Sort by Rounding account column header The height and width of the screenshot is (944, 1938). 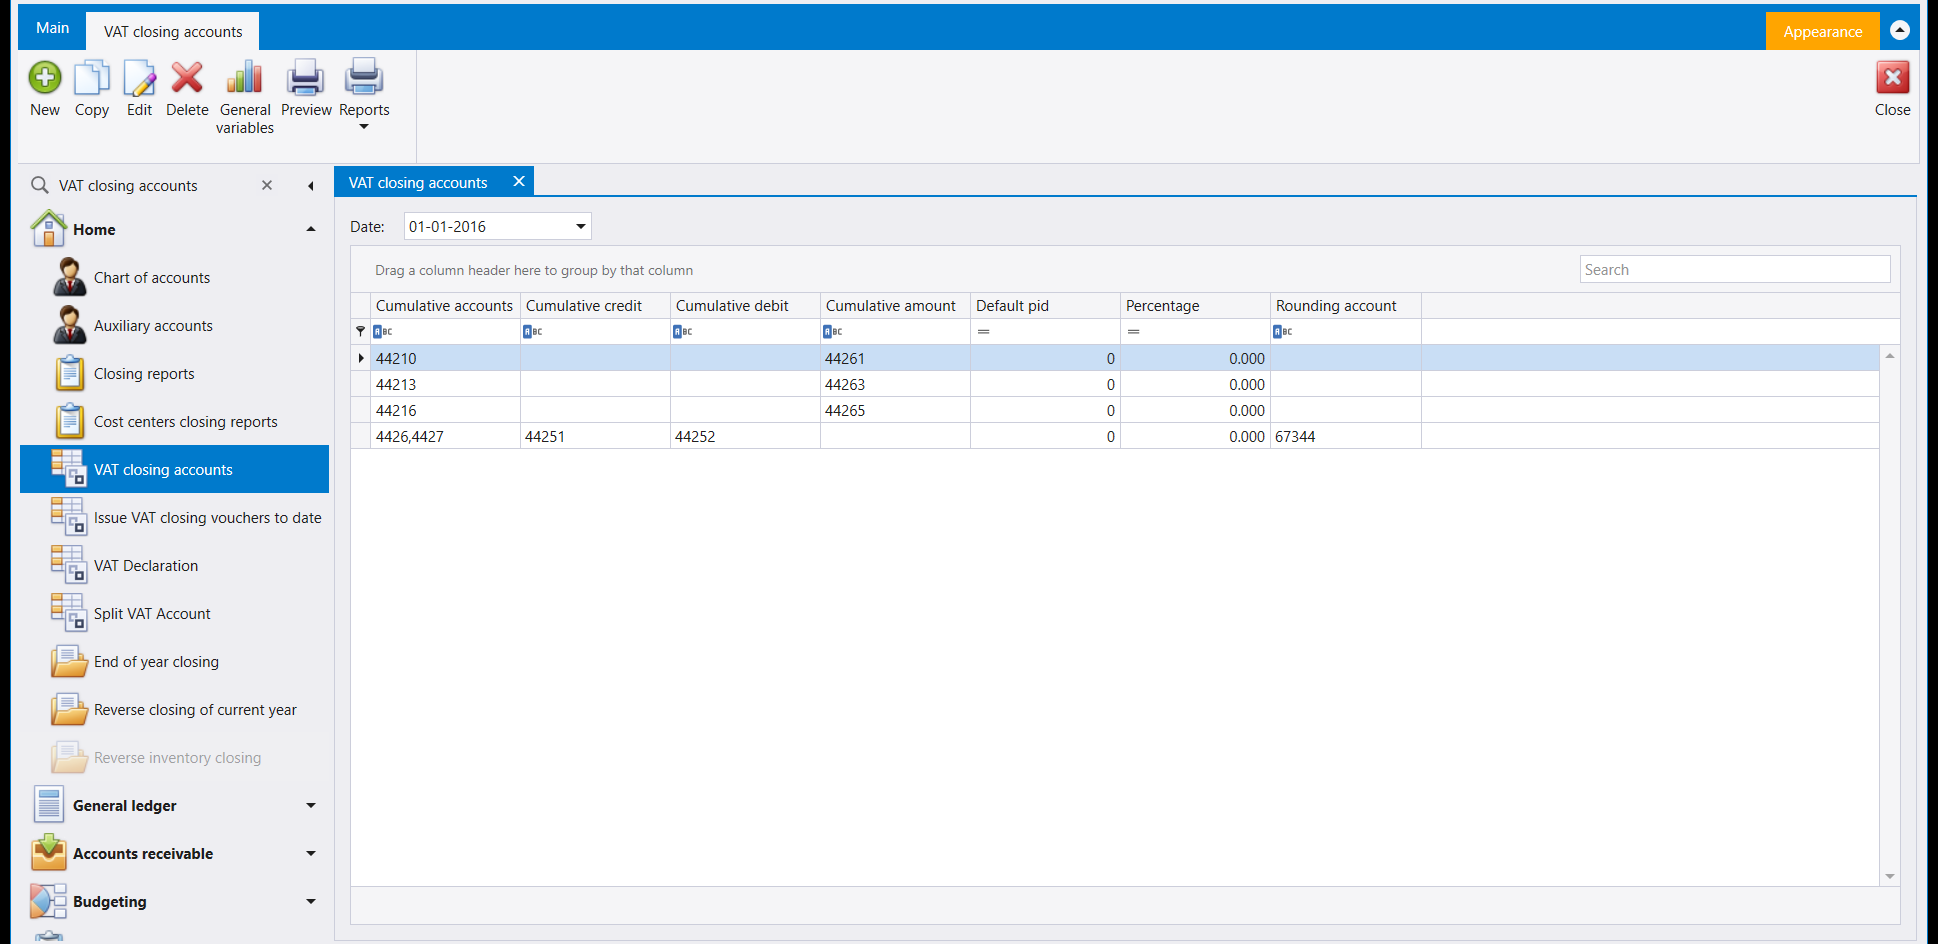click(x=1345, y=306)
